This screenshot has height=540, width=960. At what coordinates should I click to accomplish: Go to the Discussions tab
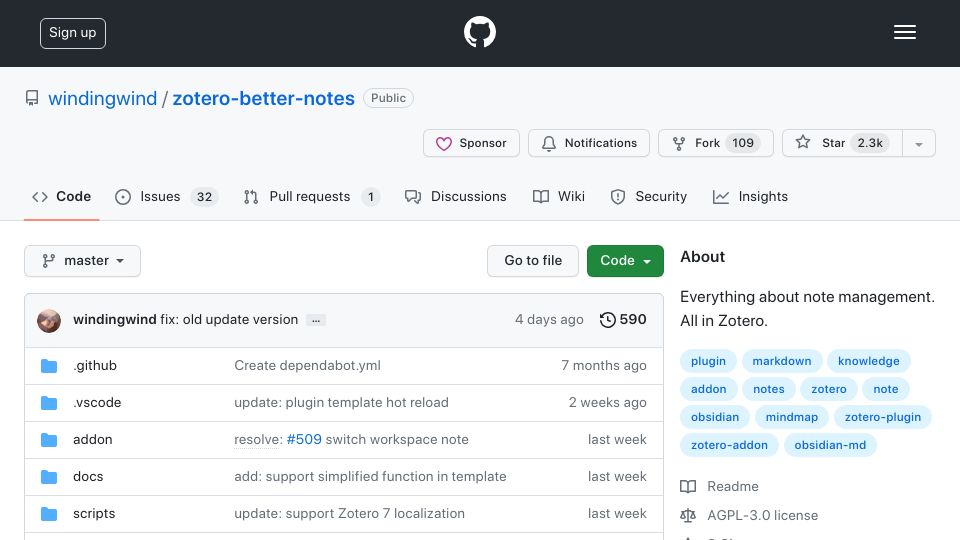456,197
